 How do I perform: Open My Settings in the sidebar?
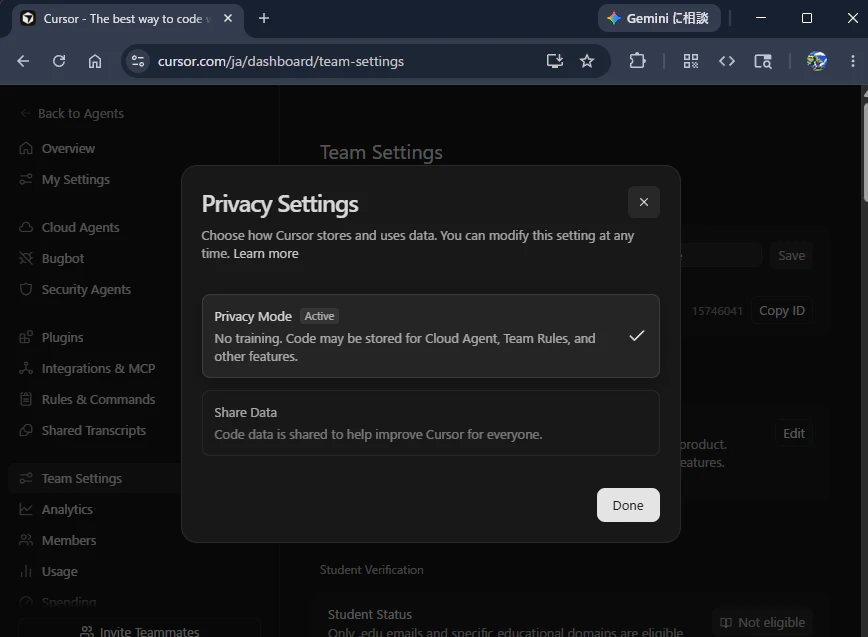pos(76,179)
